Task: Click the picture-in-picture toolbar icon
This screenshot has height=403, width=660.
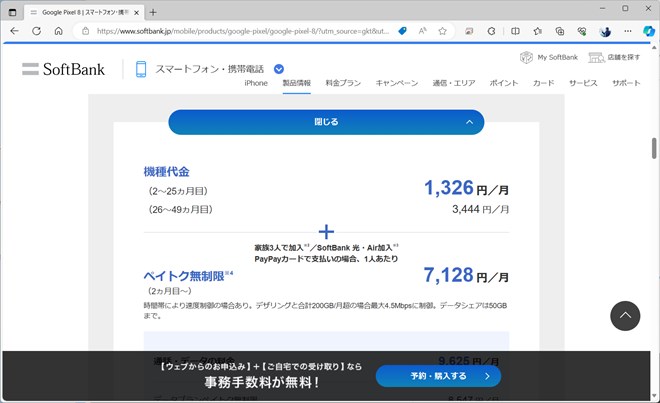Action: click(469, 31)
